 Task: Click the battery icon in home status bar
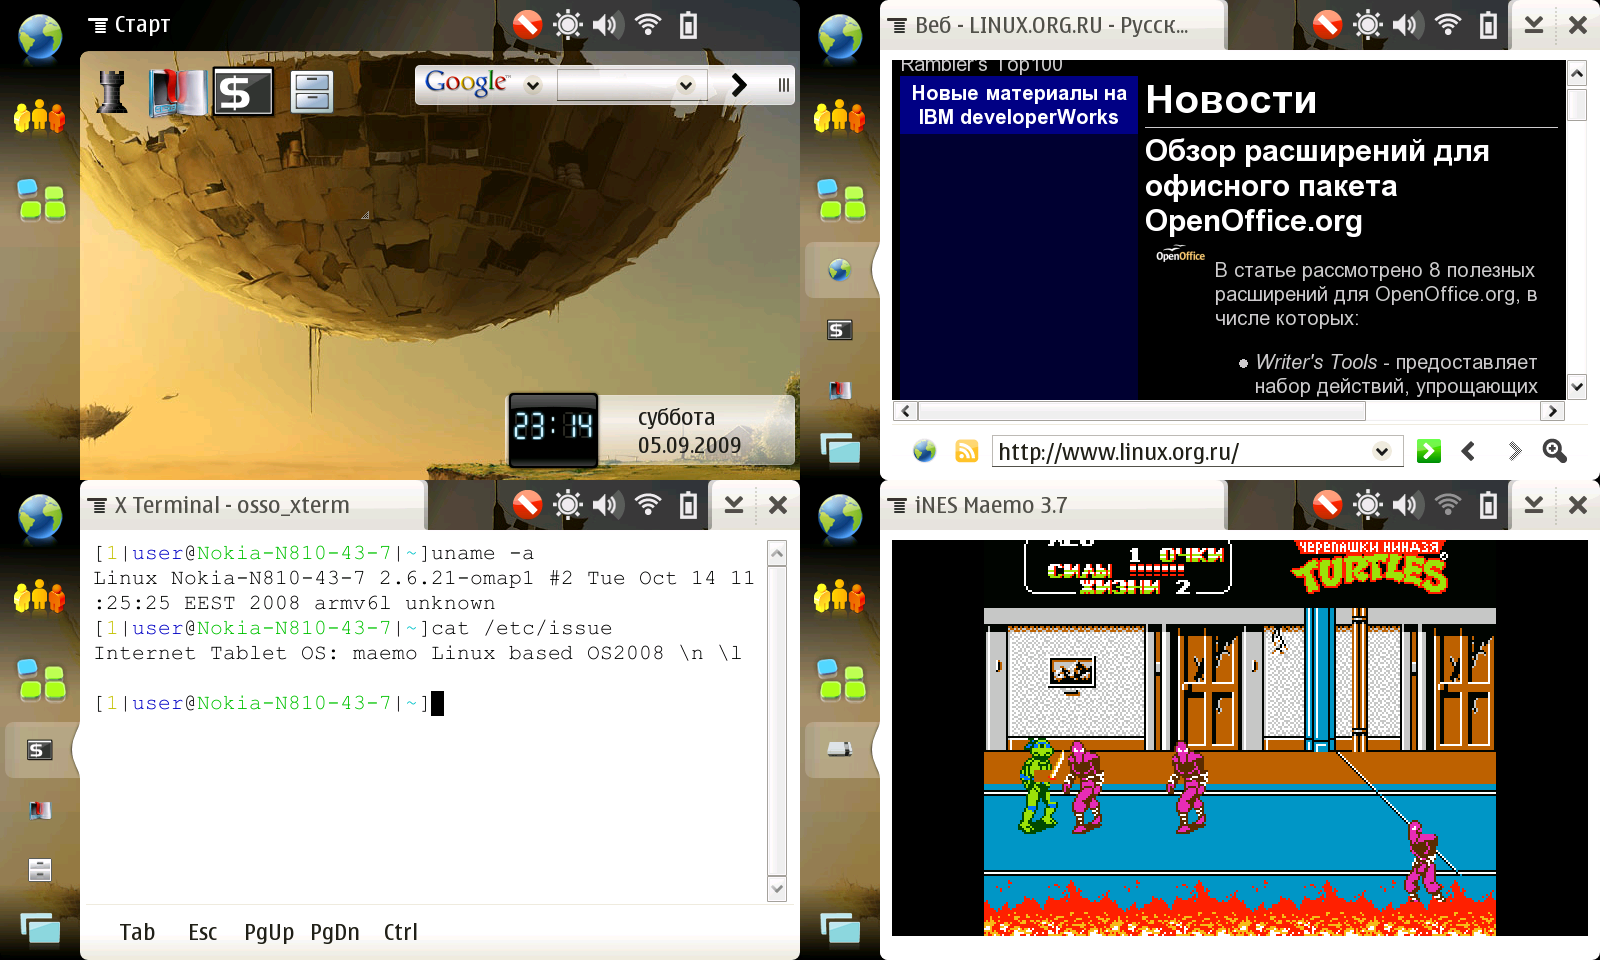688,24
